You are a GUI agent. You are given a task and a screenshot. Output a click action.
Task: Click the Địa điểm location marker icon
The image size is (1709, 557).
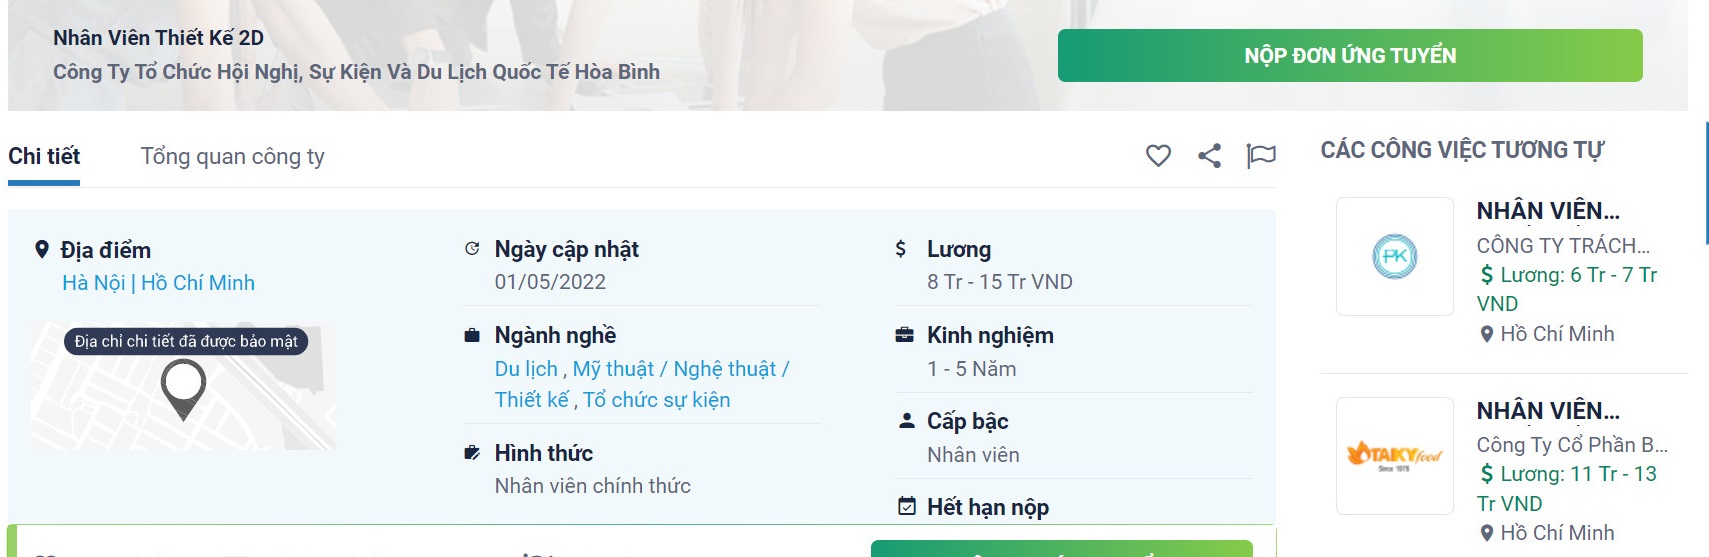(42, 249)
